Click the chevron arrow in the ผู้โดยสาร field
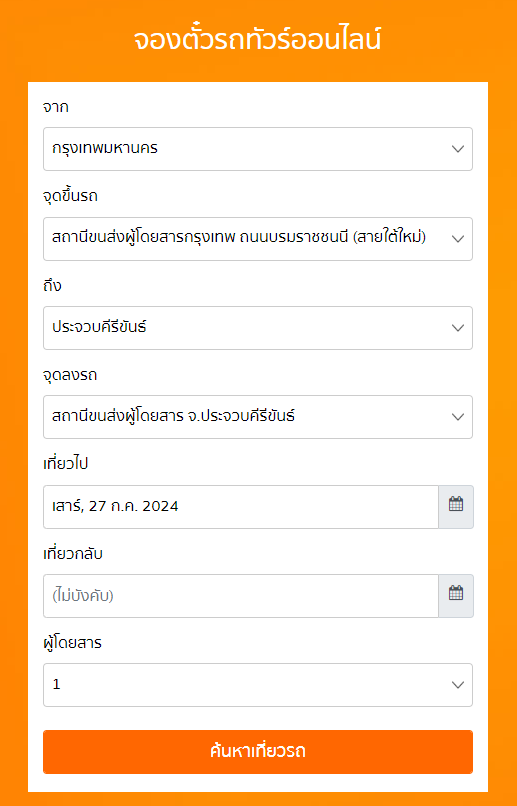Viewport: 517px width, 806px height. coord(457,685)
